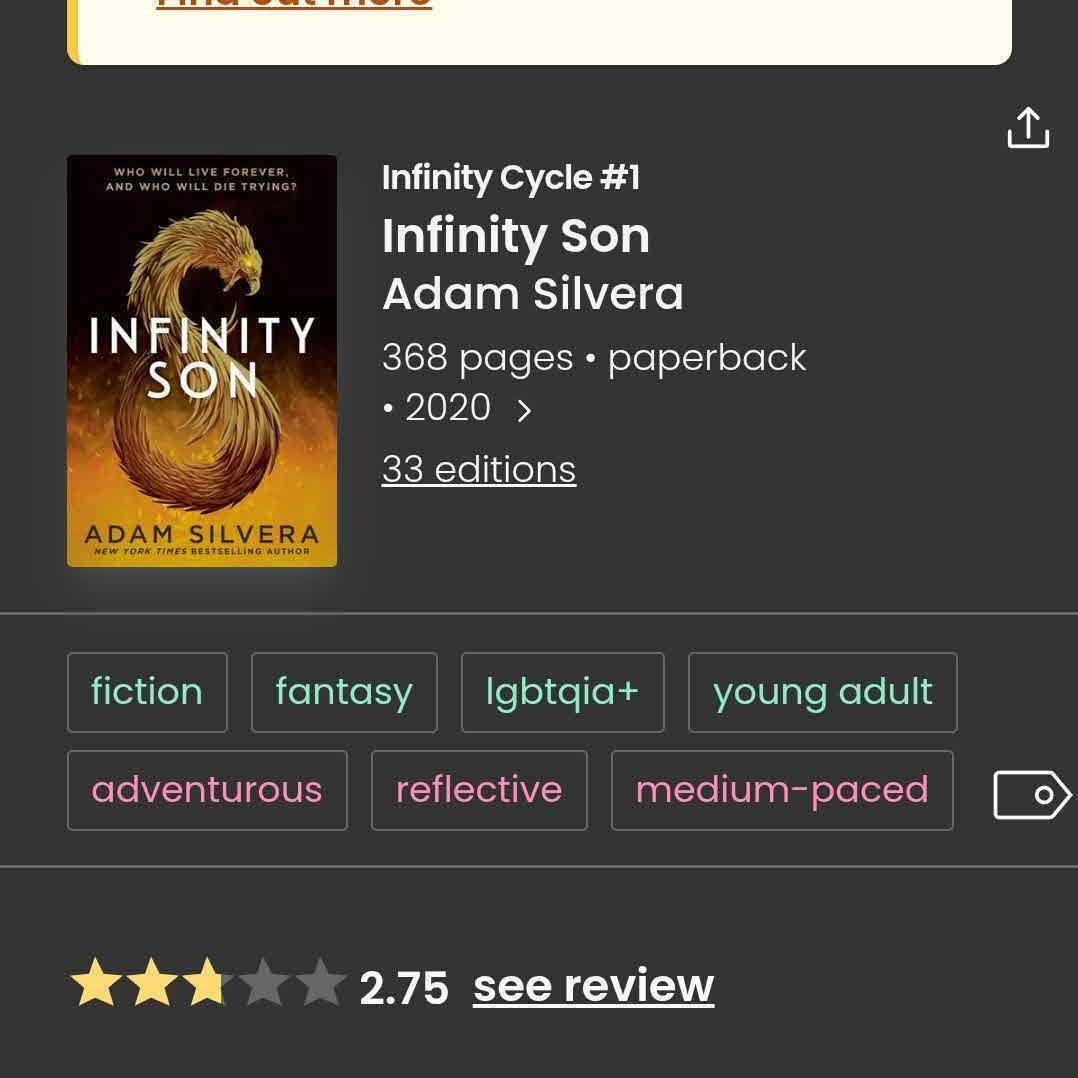Select the adventurous mood tag
This screenshot has height=1078, width=1078.
(x=207, y=790)
